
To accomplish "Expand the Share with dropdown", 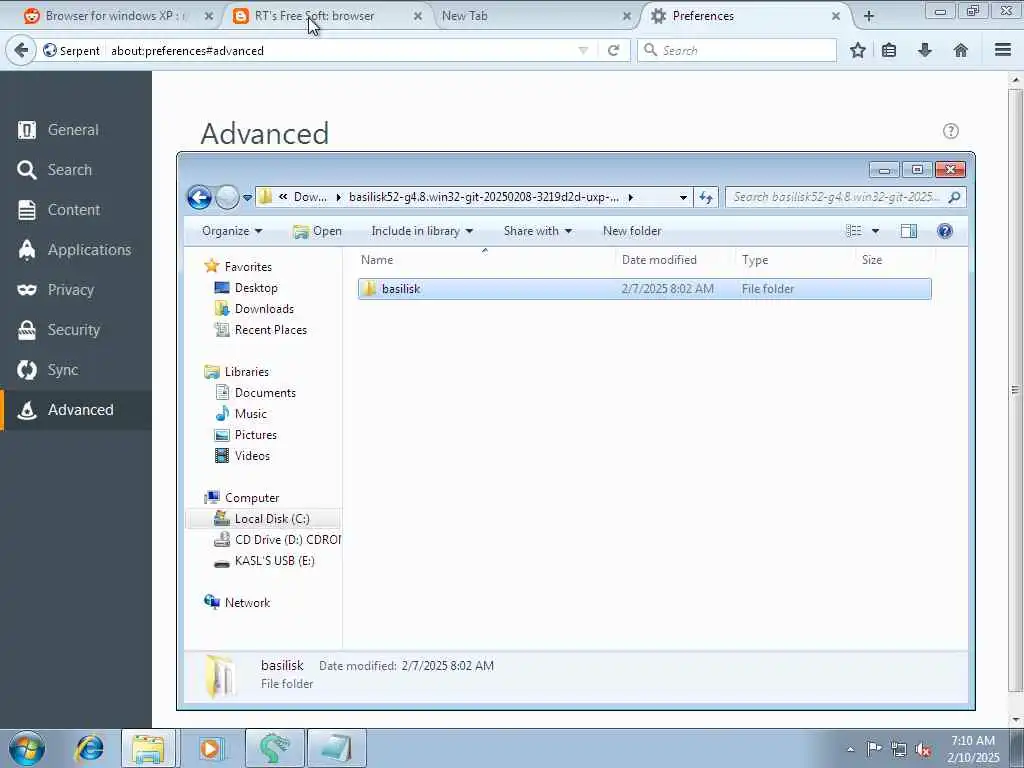I will click(x=537, y=231).
